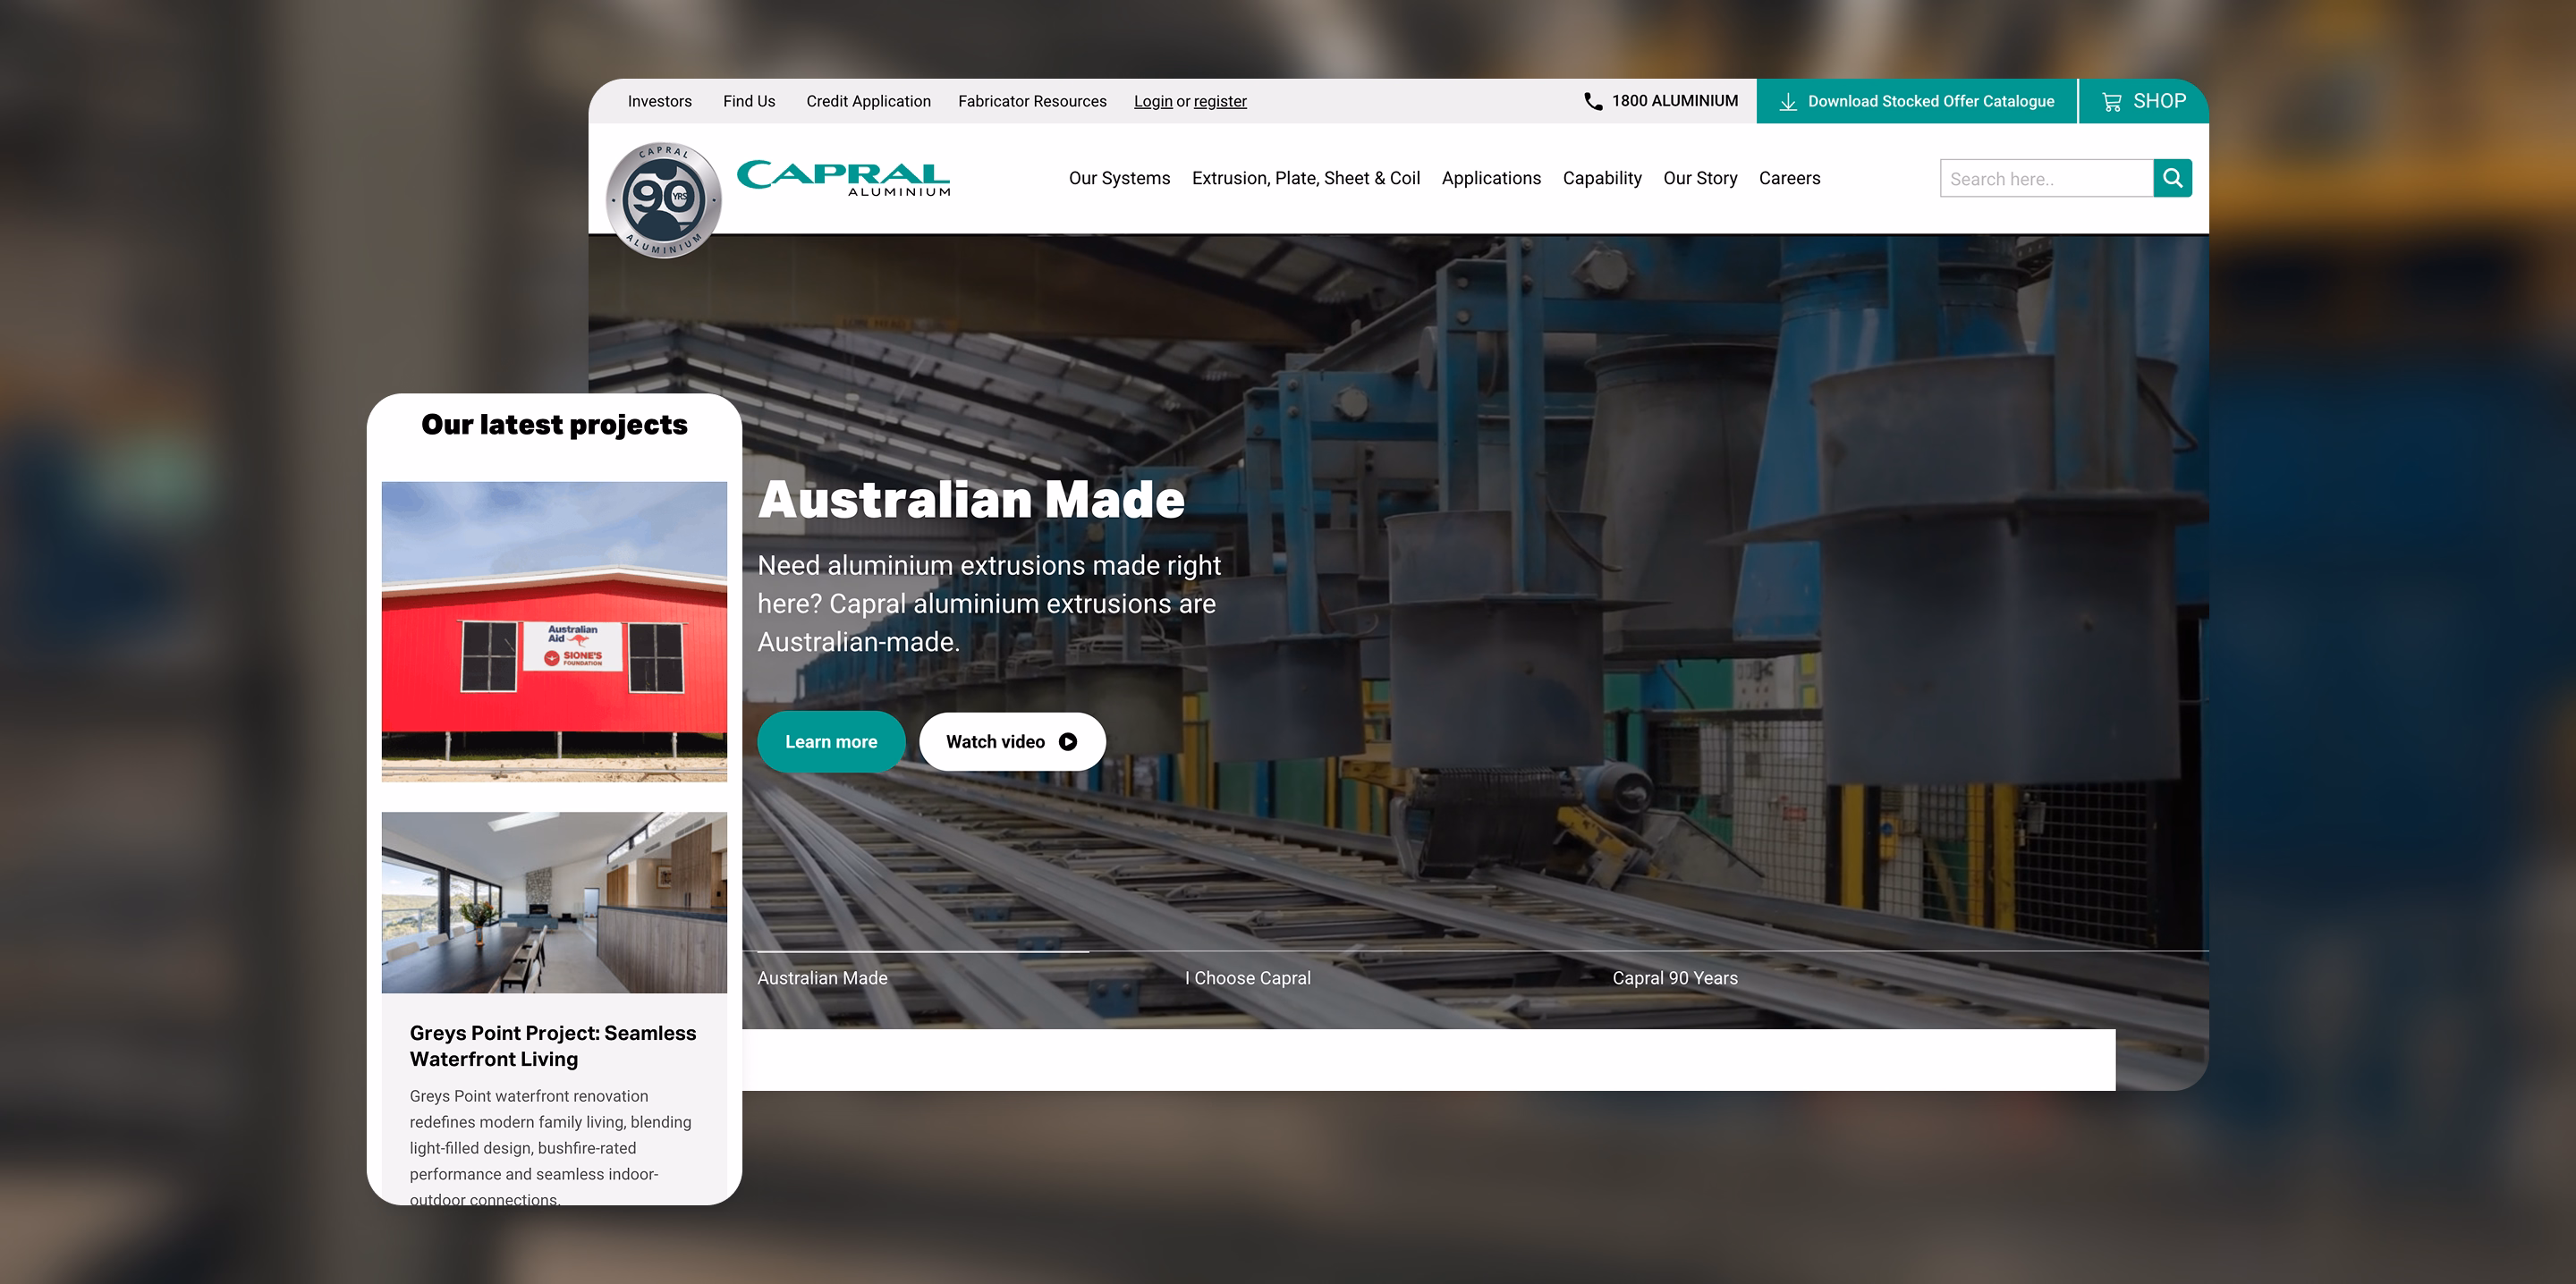Select the Capral 90 Years slide tab
This screenshot has height=1284, width=2576.
[1675, 978]
